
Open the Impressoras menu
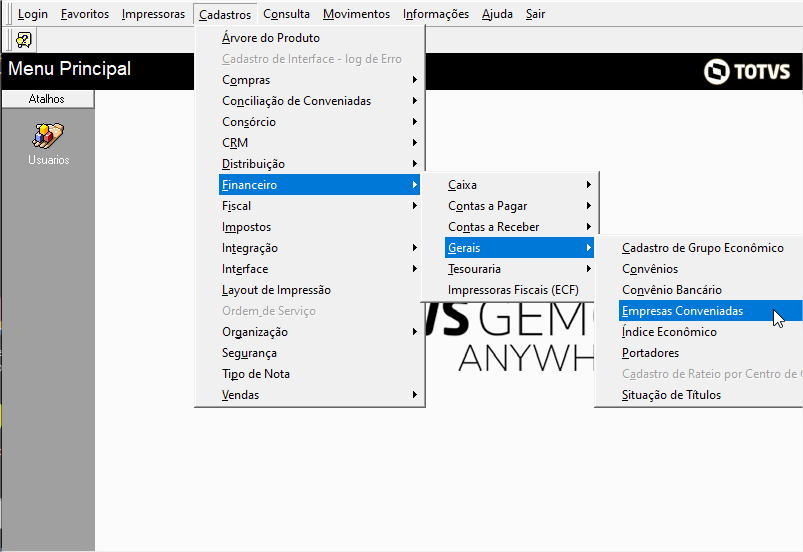pyautogui.click(x=153, y=14)
